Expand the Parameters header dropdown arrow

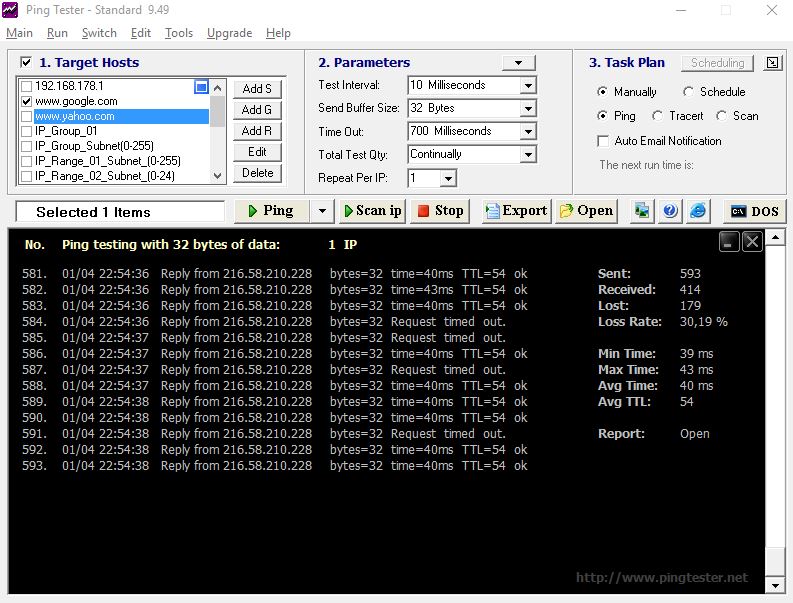(518, 63)
